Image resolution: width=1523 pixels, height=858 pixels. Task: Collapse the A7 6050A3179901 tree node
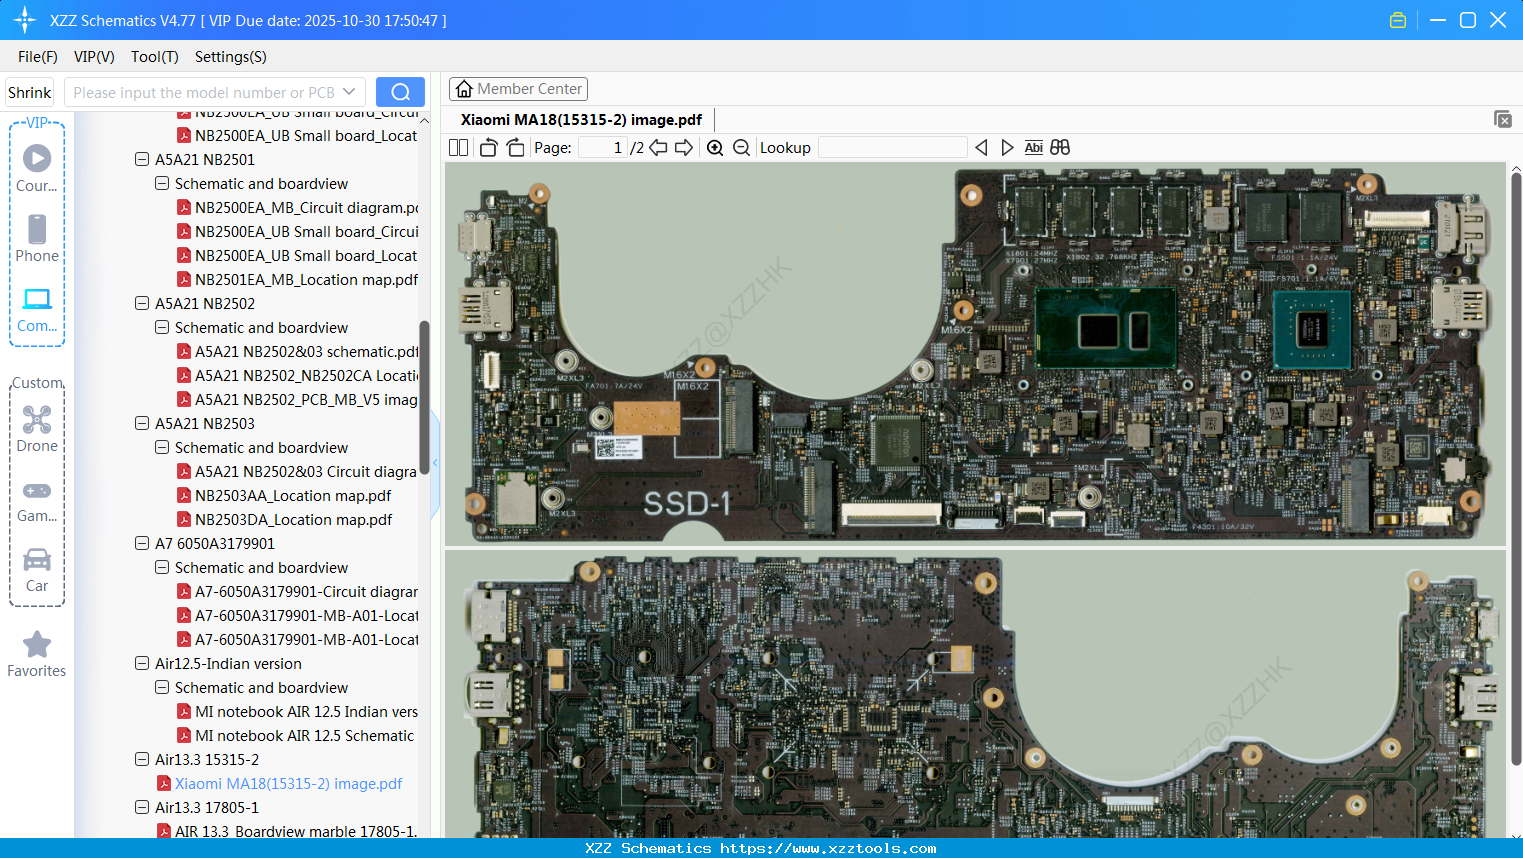click(142, 544)
